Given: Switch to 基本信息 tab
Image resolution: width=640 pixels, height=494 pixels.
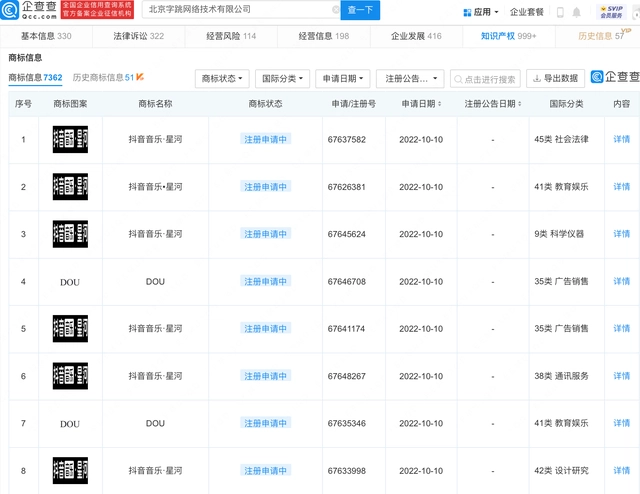Looking at the screenshot, I should coord(46,36).
